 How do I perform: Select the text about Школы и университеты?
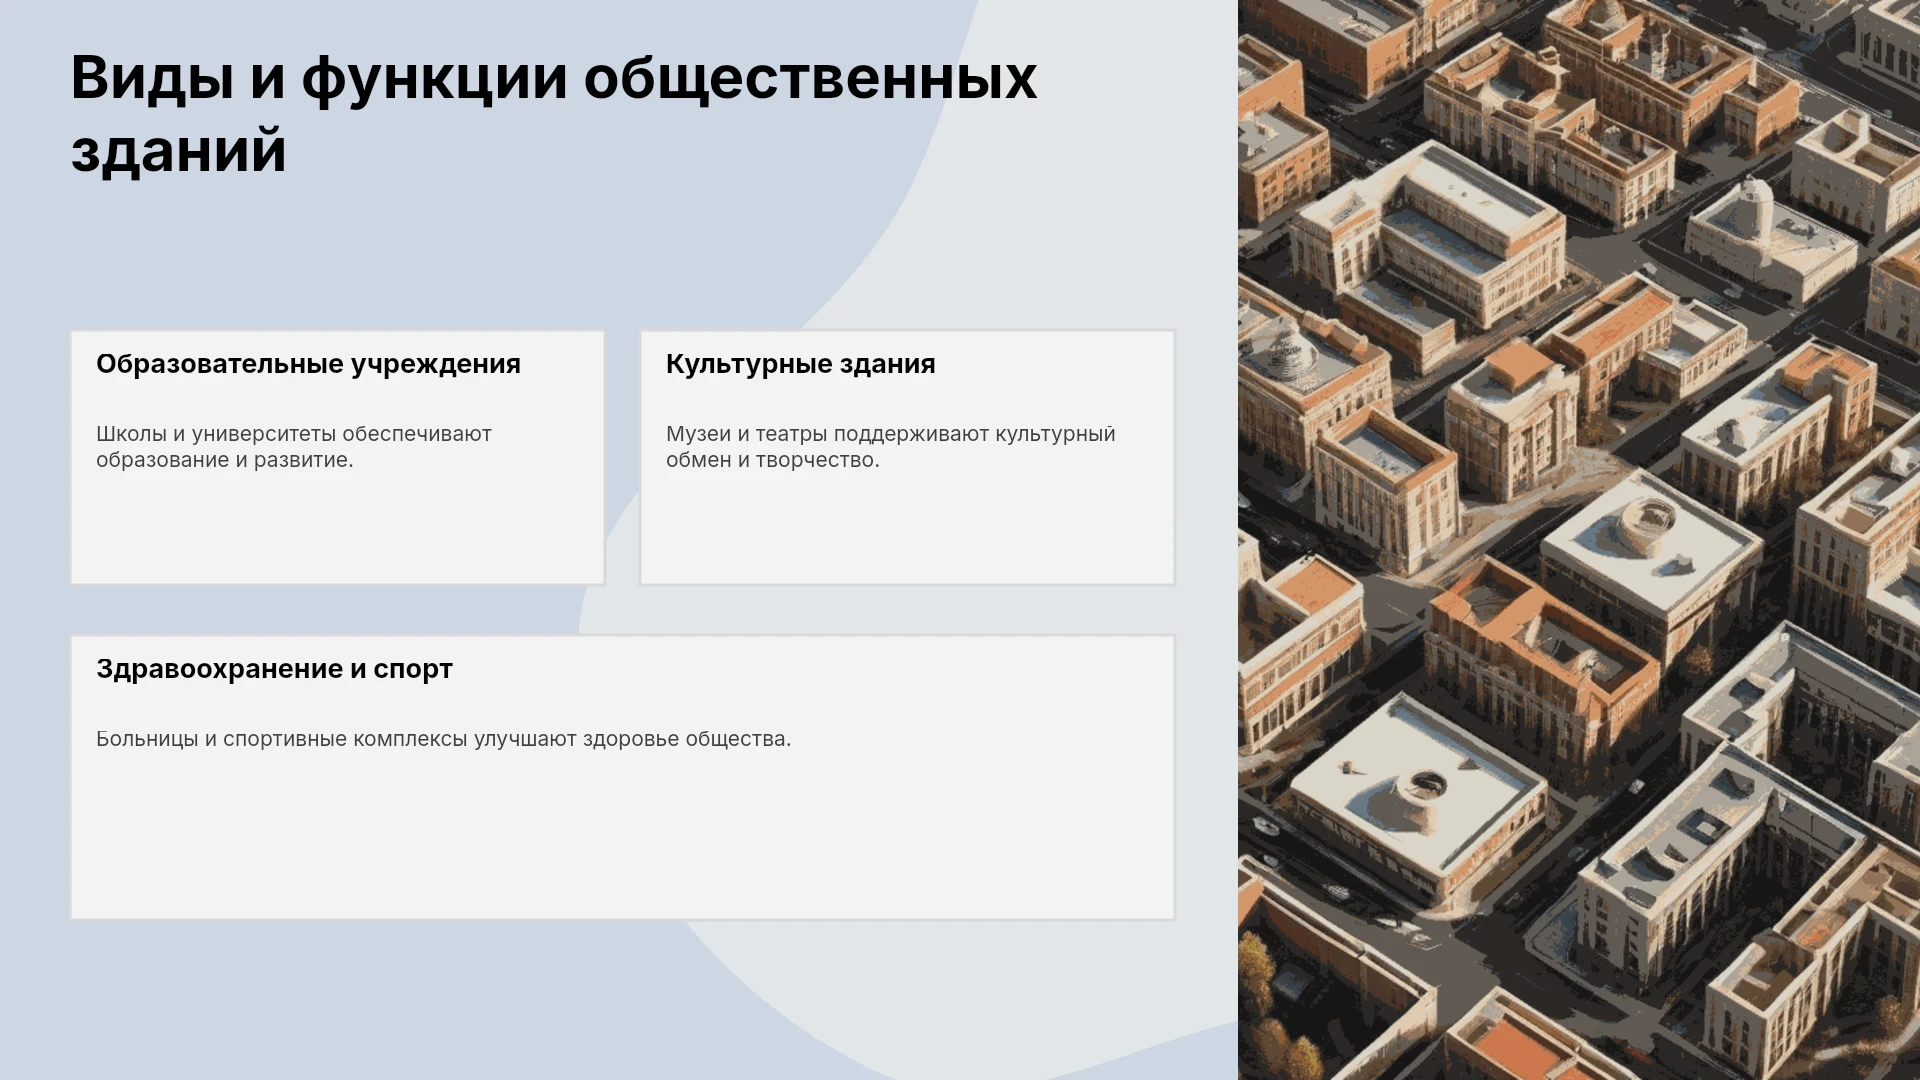[x=294, y=447]
